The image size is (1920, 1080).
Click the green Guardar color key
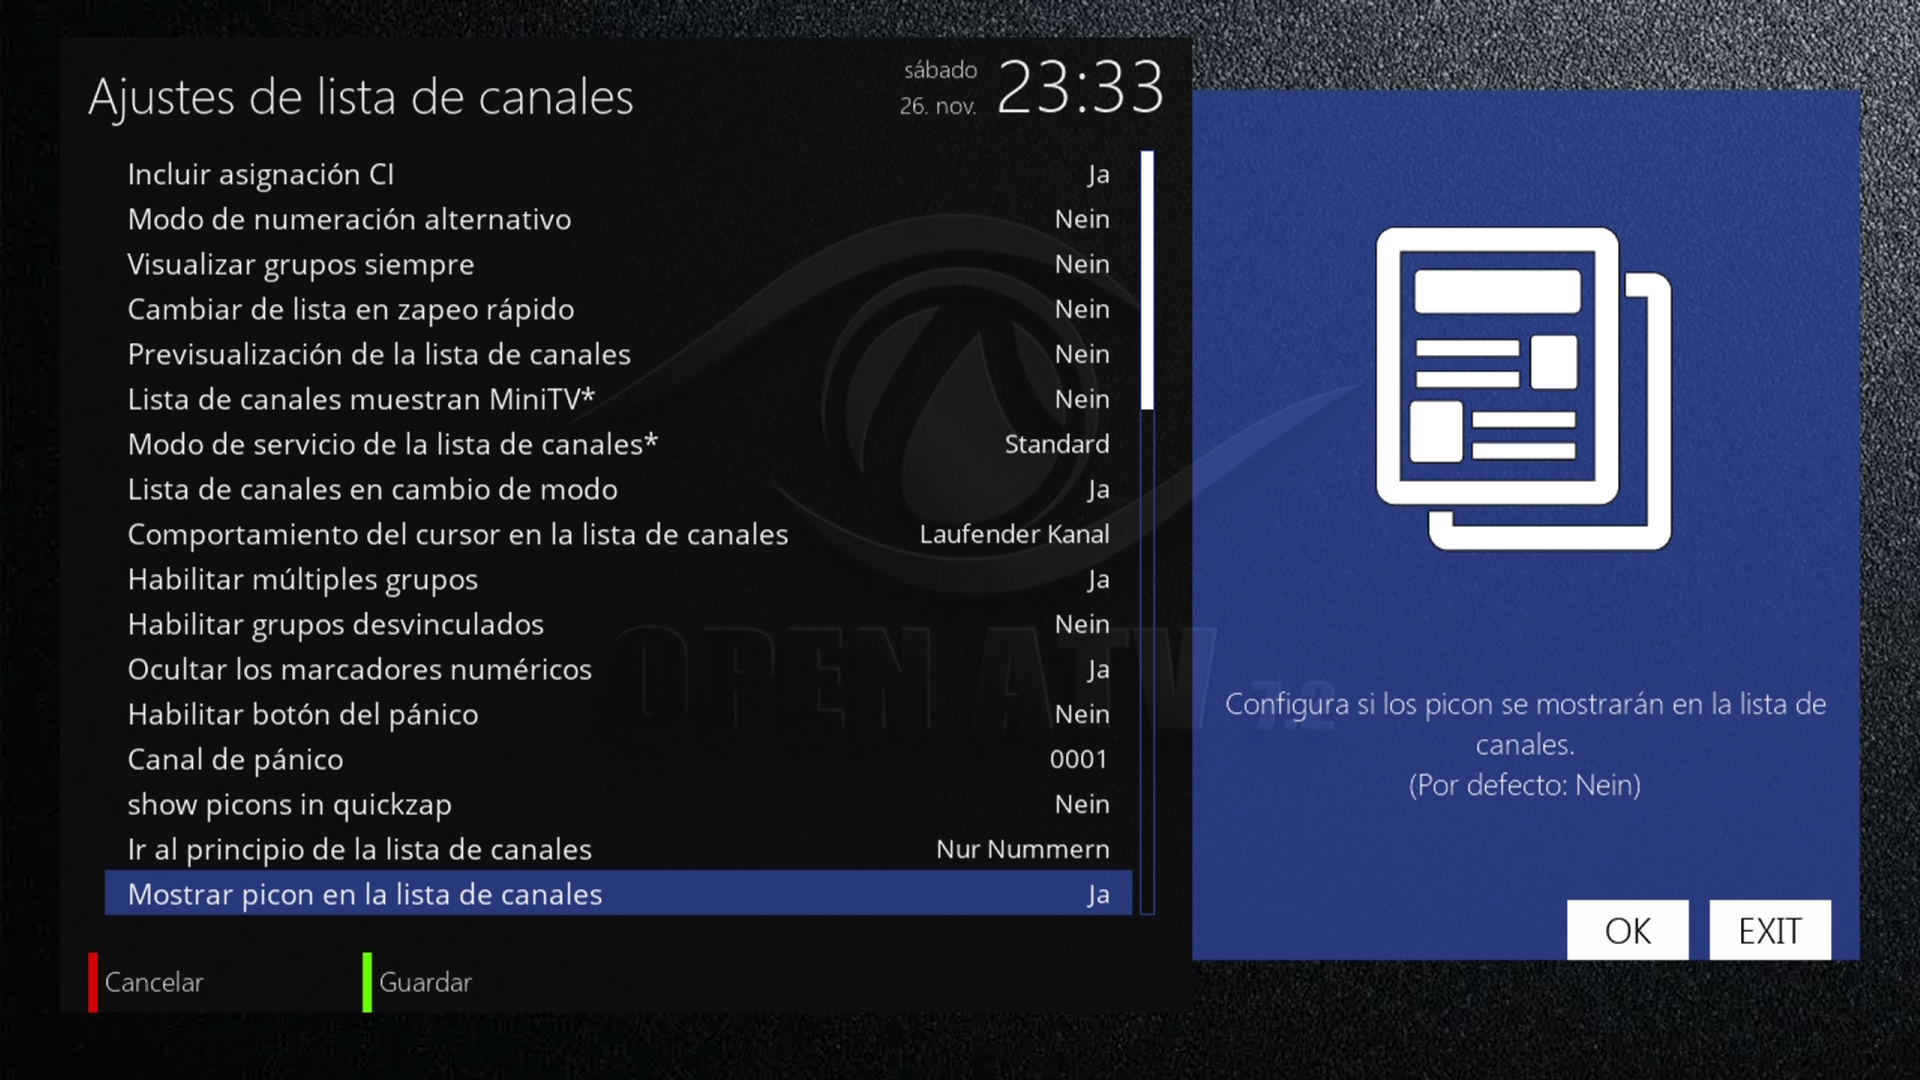418,982
